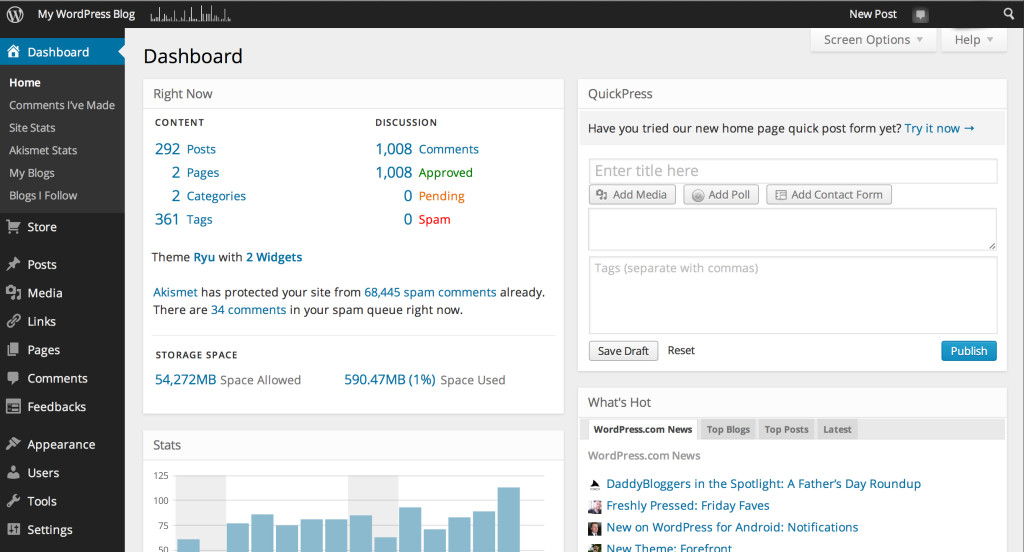Image resolution: width=1024 pixels, height=552 pixels.
Task: Click the New Post link
Action: pos(872,14)
